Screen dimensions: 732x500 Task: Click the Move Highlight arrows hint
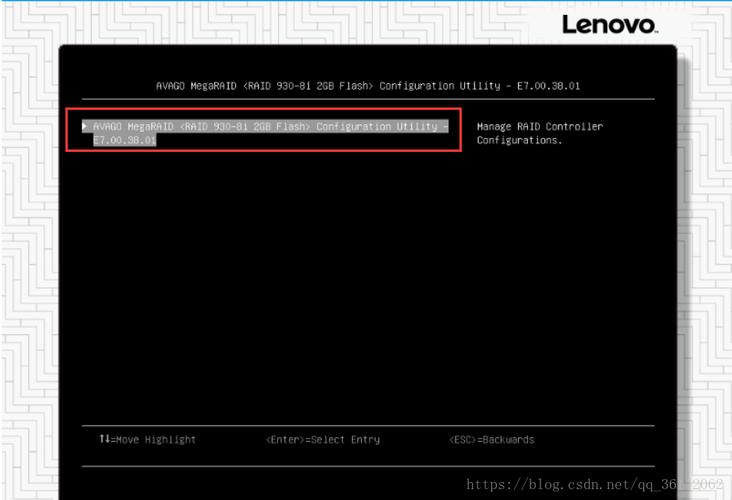point(148,439)
